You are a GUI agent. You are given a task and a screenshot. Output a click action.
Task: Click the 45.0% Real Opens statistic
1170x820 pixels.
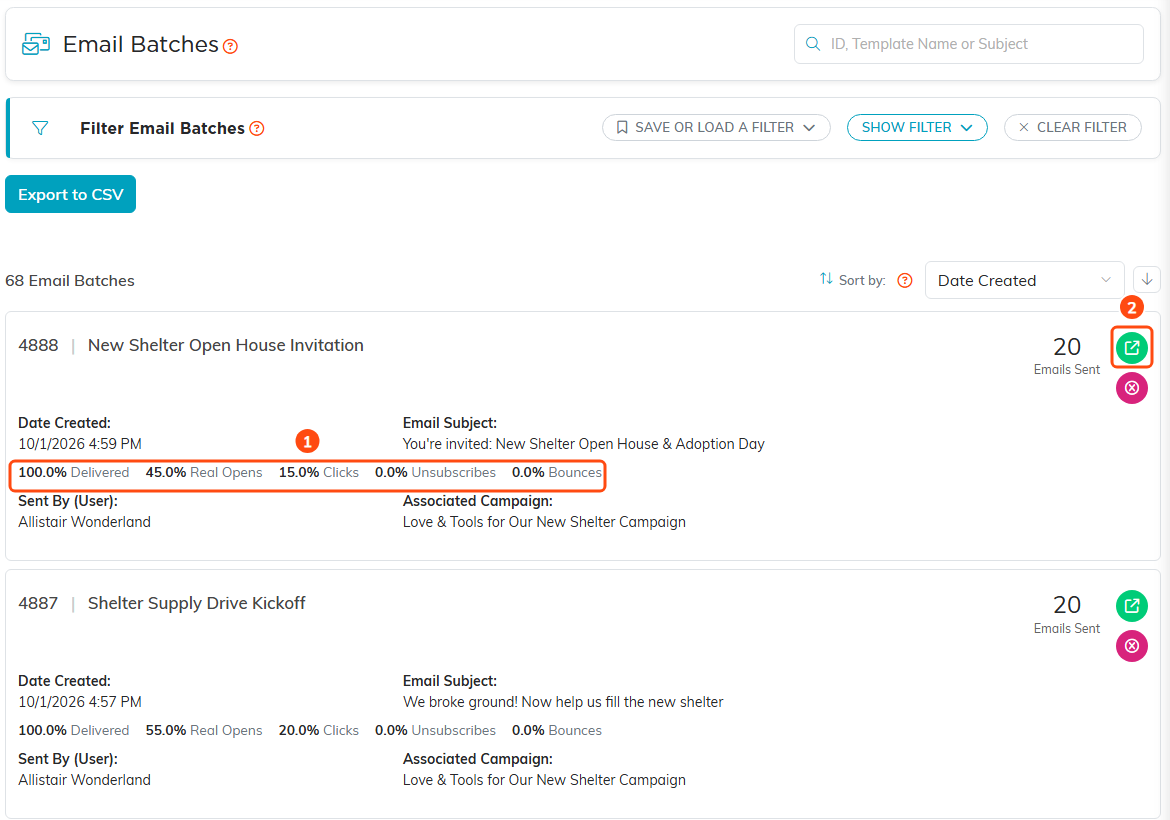coord(204,472)
